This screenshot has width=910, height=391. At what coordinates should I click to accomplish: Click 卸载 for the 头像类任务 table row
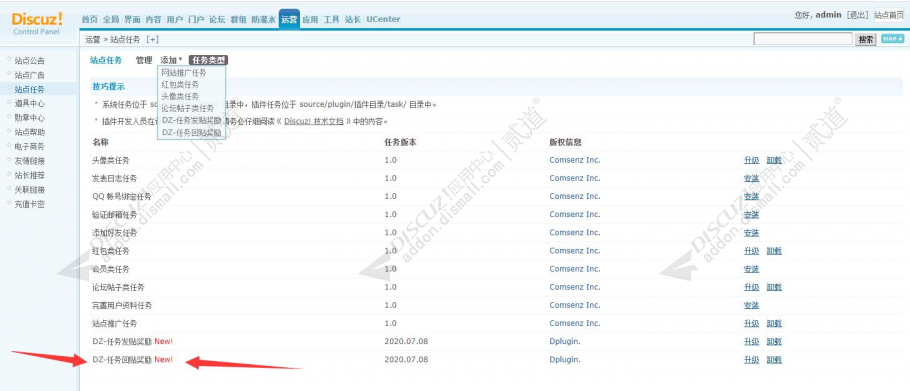click(x=774, y=160)
